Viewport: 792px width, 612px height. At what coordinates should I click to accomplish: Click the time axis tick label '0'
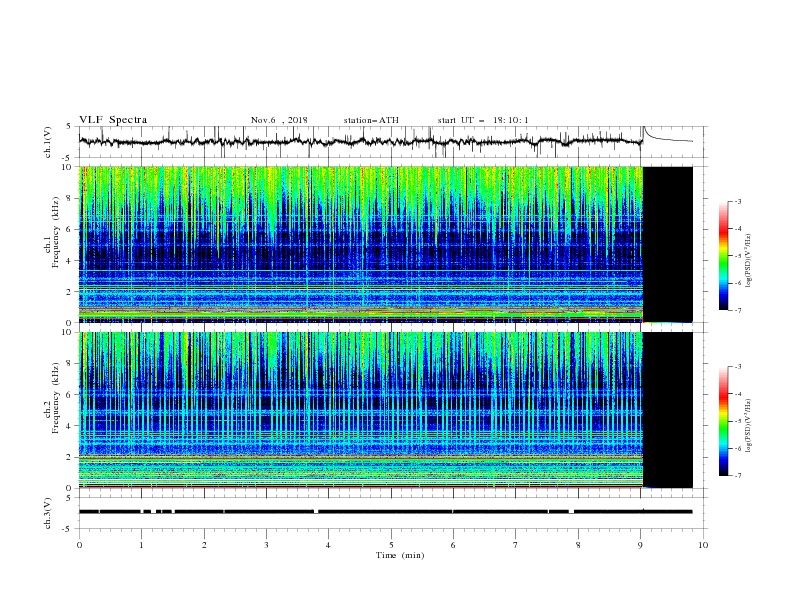[x=79, y=545]
